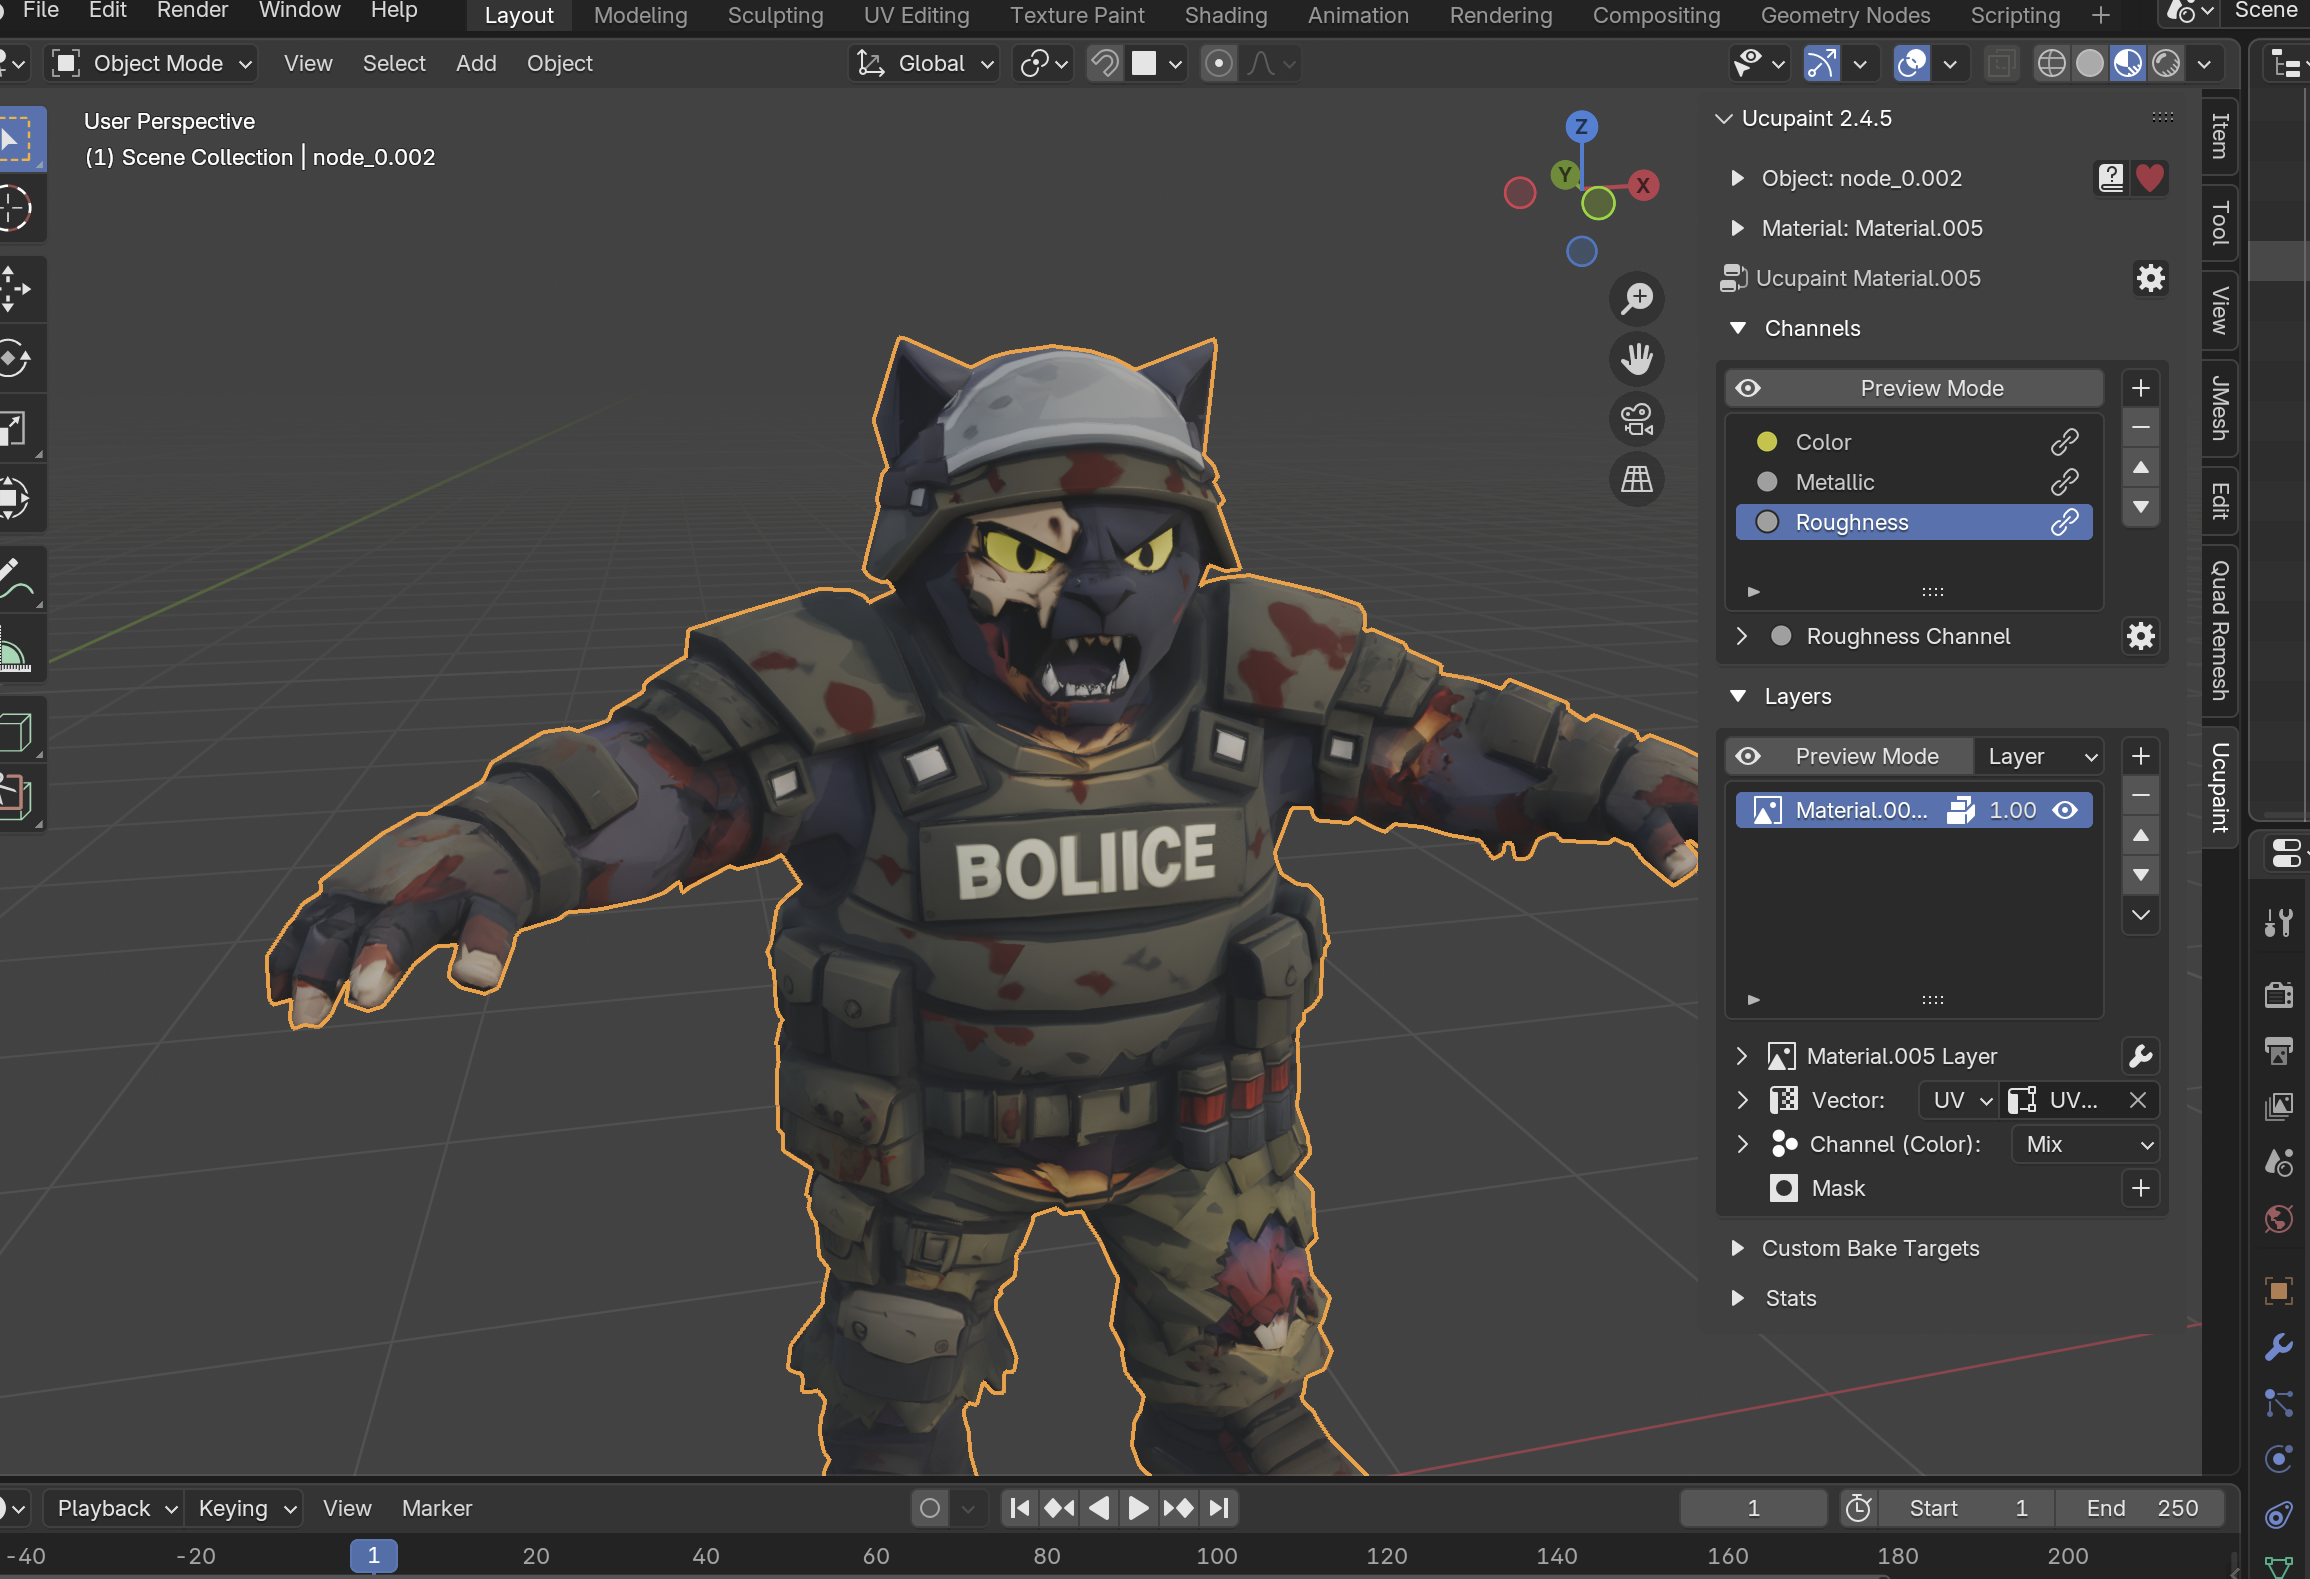Switch to the Shading workspace tab
Screen dimensions: 2310x1579
(1225, 15)
